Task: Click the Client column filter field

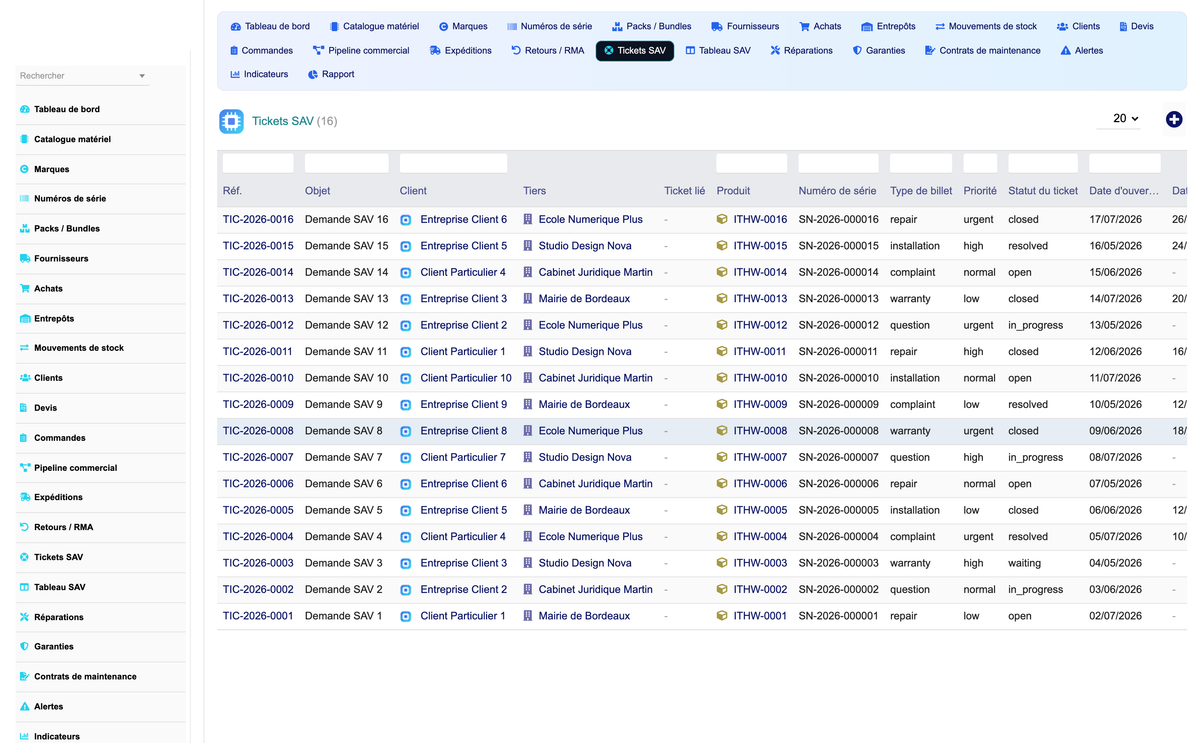Action: tap(453, 163)
